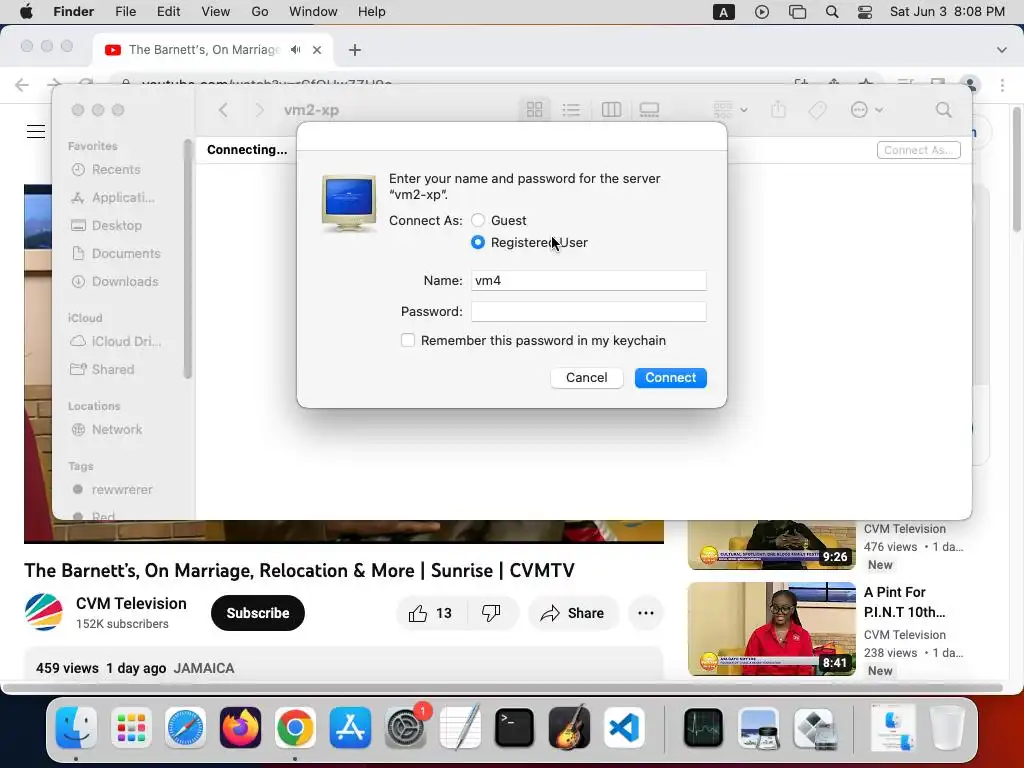The height and width of the screenshot is (768, 1024).
Task: Open the CVM Television channel avatar
Action: [44, 612]
